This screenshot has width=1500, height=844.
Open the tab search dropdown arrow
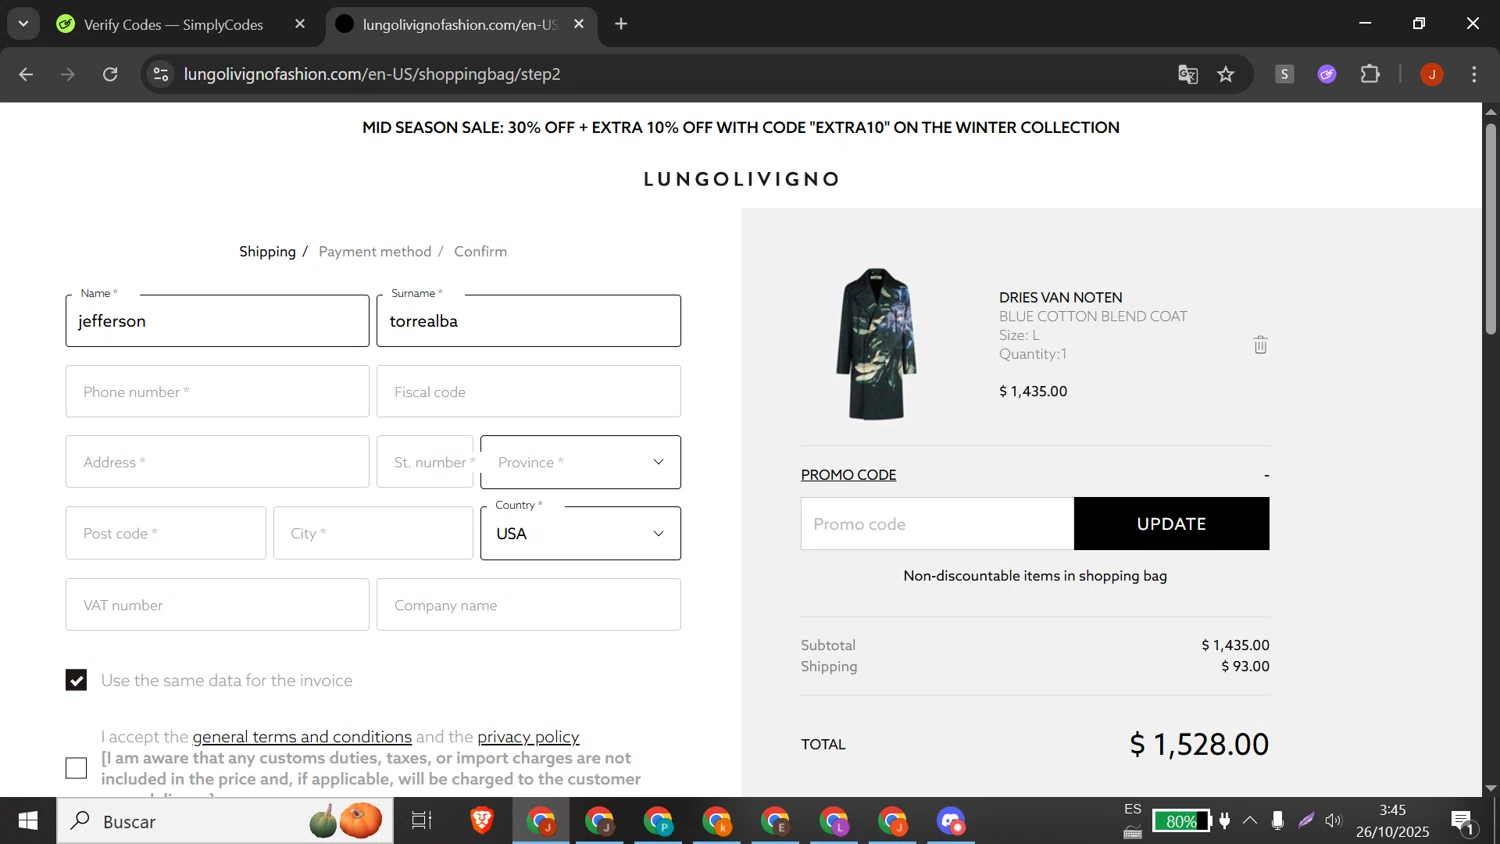(23, 24)
